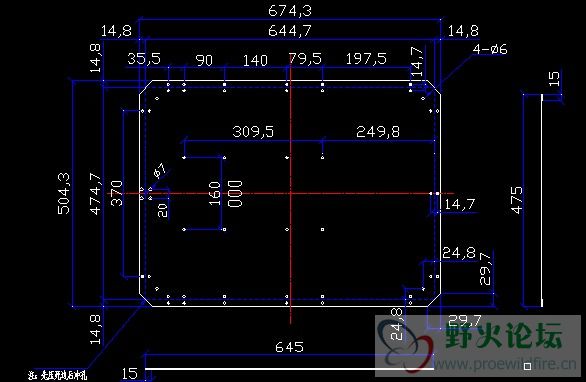586x382 pixels.
Task: Open the www.proewildfire.cn watermark link
Action: [505, 363]
